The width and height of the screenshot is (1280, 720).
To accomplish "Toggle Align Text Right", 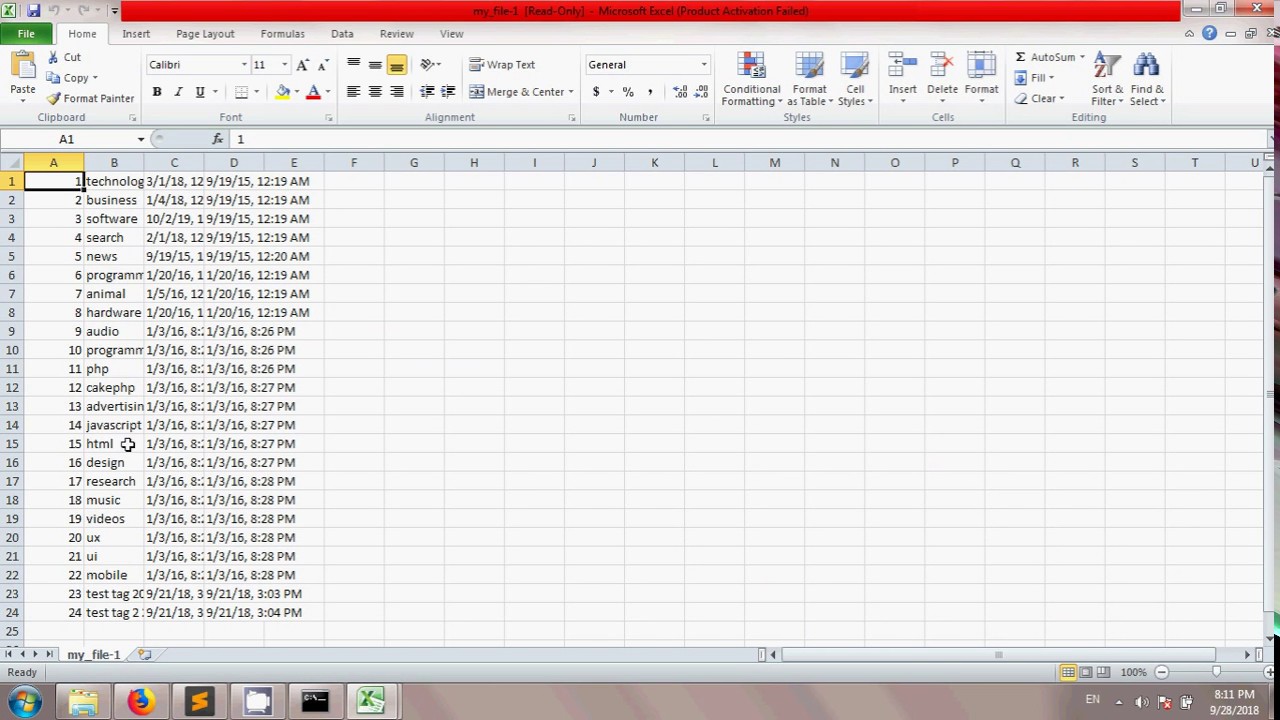I will (x=397, y=92).
